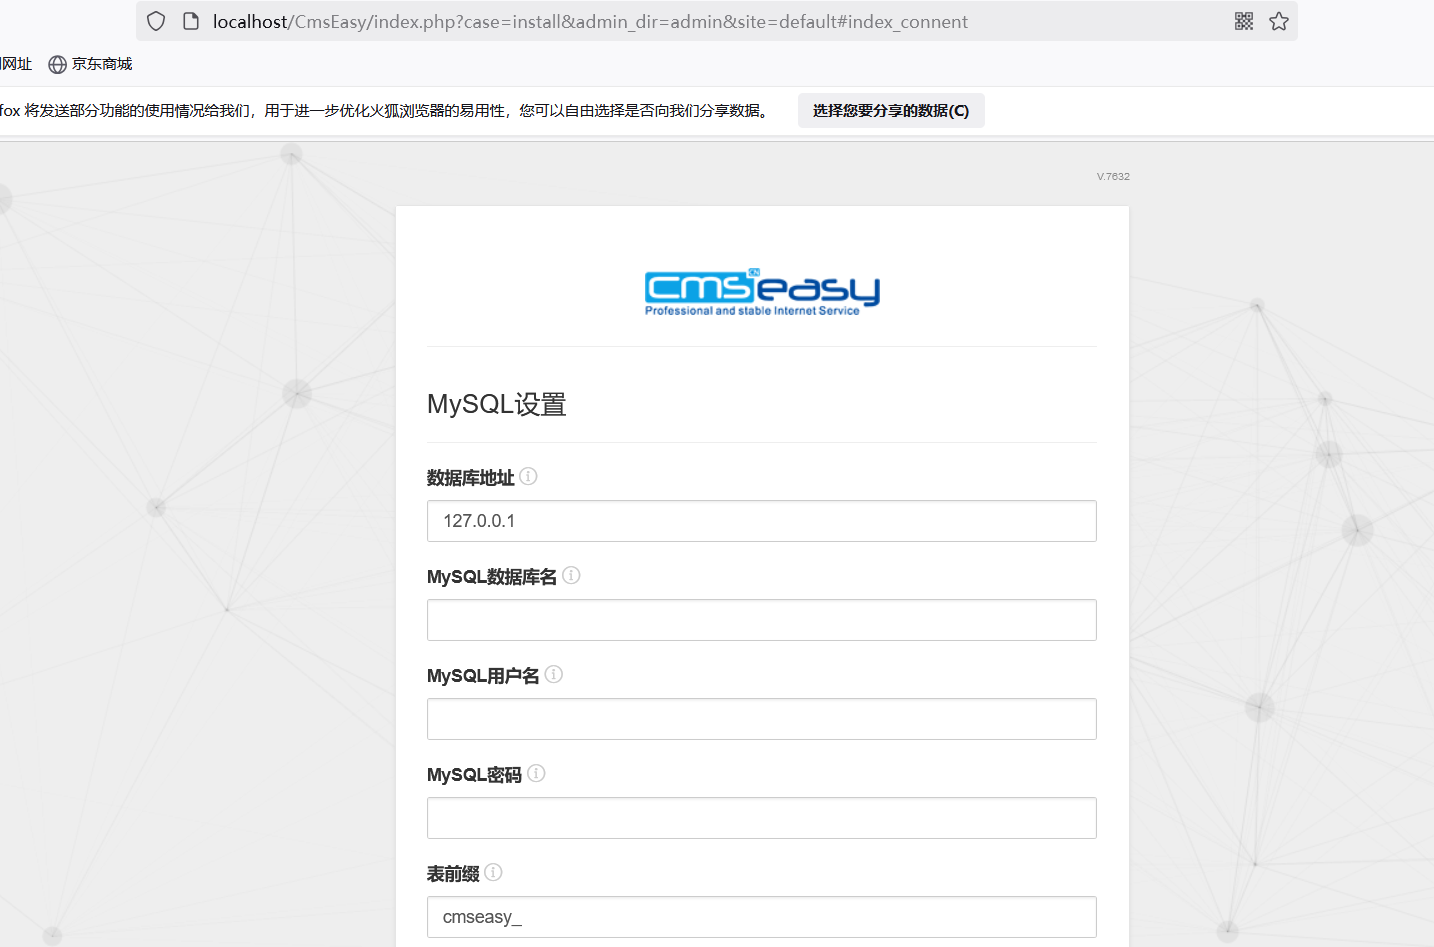
Task: Focus the MySQL数据库名 input field
Action: (762, 620)
